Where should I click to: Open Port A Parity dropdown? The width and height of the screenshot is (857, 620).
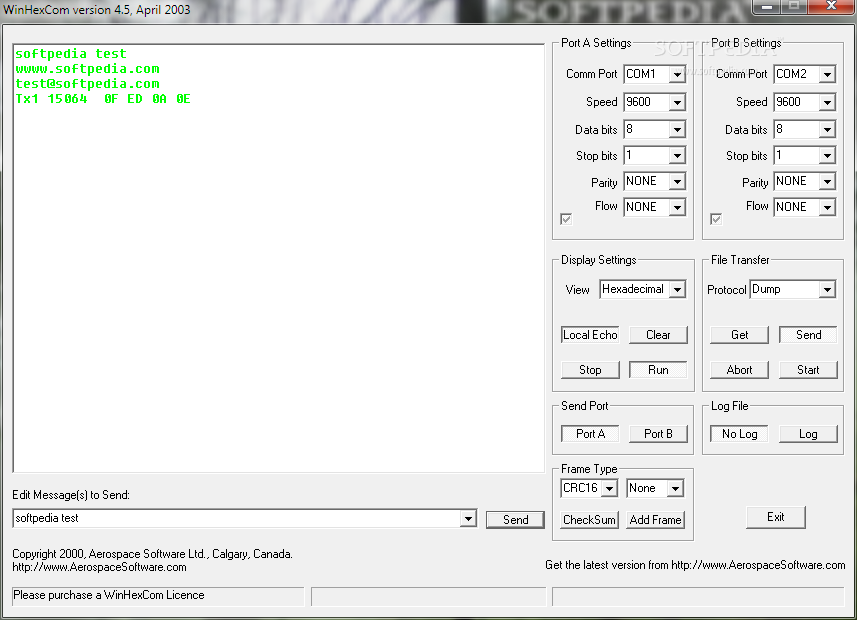tap(677, 182)
